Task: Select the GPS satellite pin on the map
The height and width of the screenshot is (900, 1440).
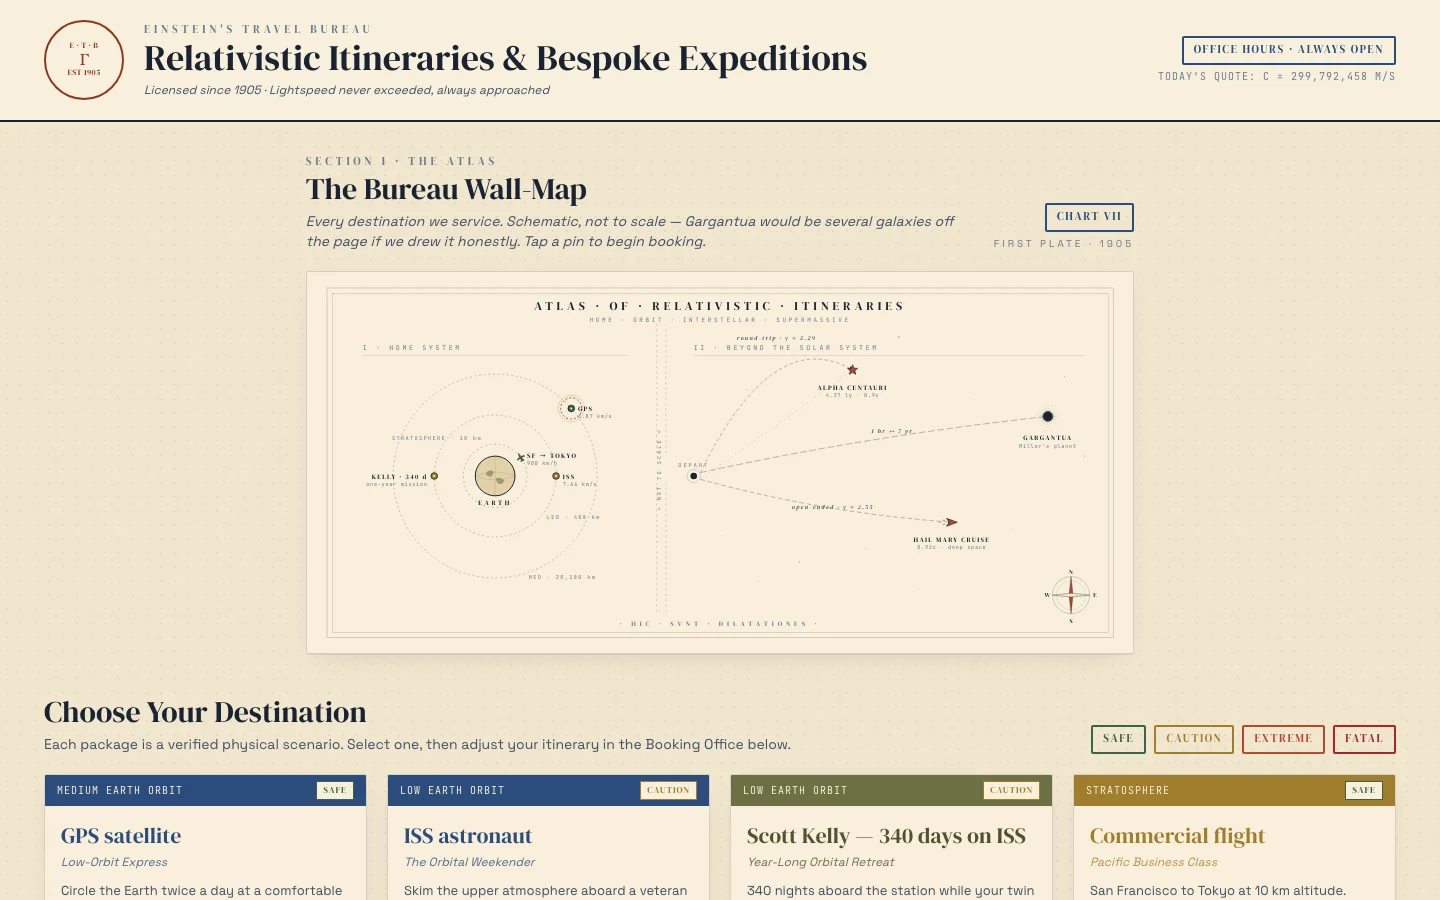Action: (x=571, y=408)
